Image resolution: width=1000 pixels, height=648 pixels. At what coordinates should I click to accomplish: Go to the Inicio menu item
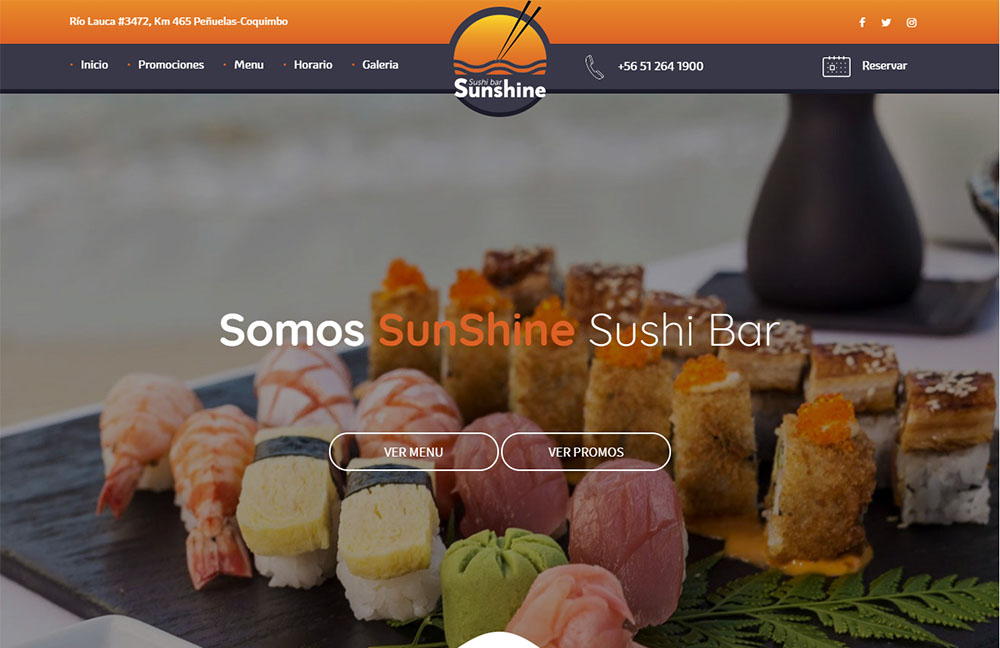pos(94,64)
